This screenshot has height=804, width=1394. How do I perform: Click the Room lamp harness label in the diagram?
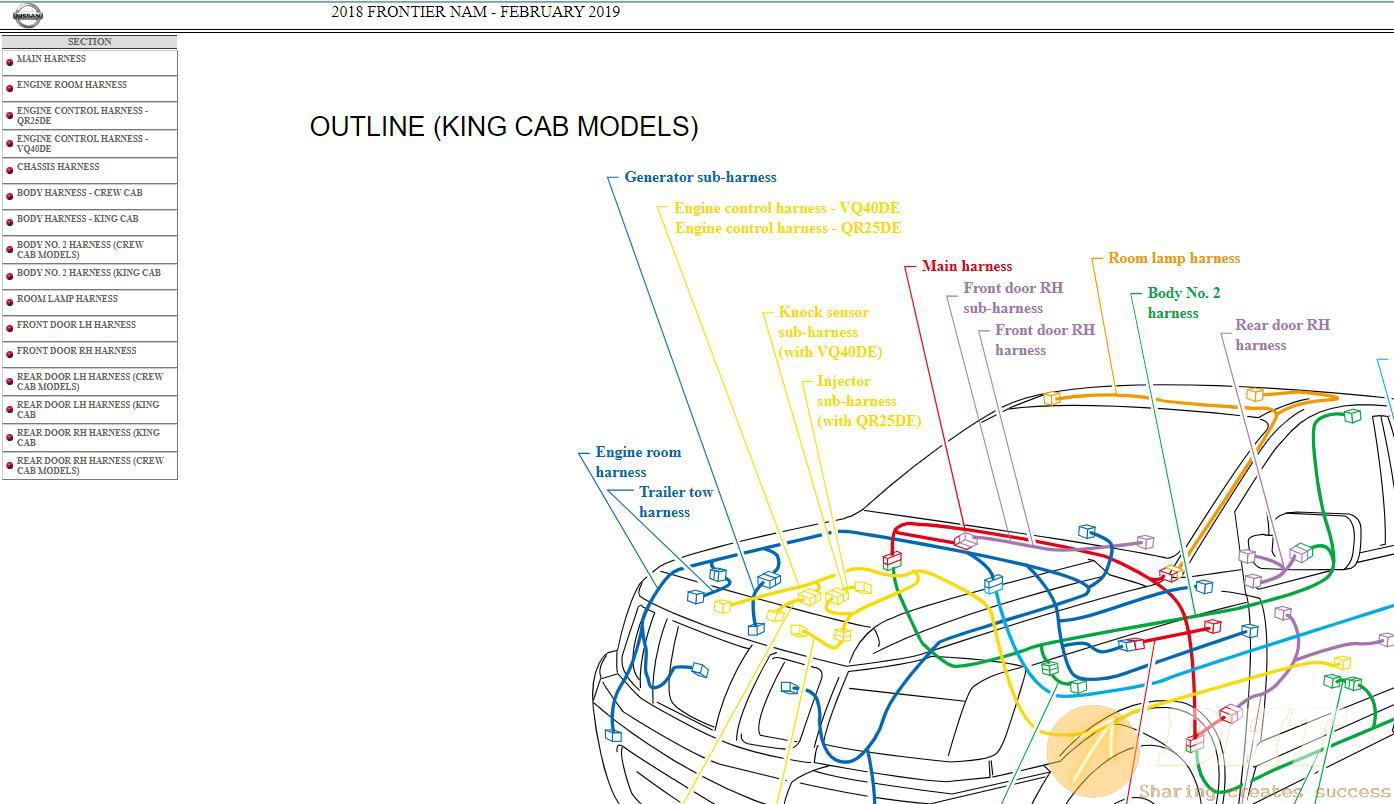[x=1174, y=258]
